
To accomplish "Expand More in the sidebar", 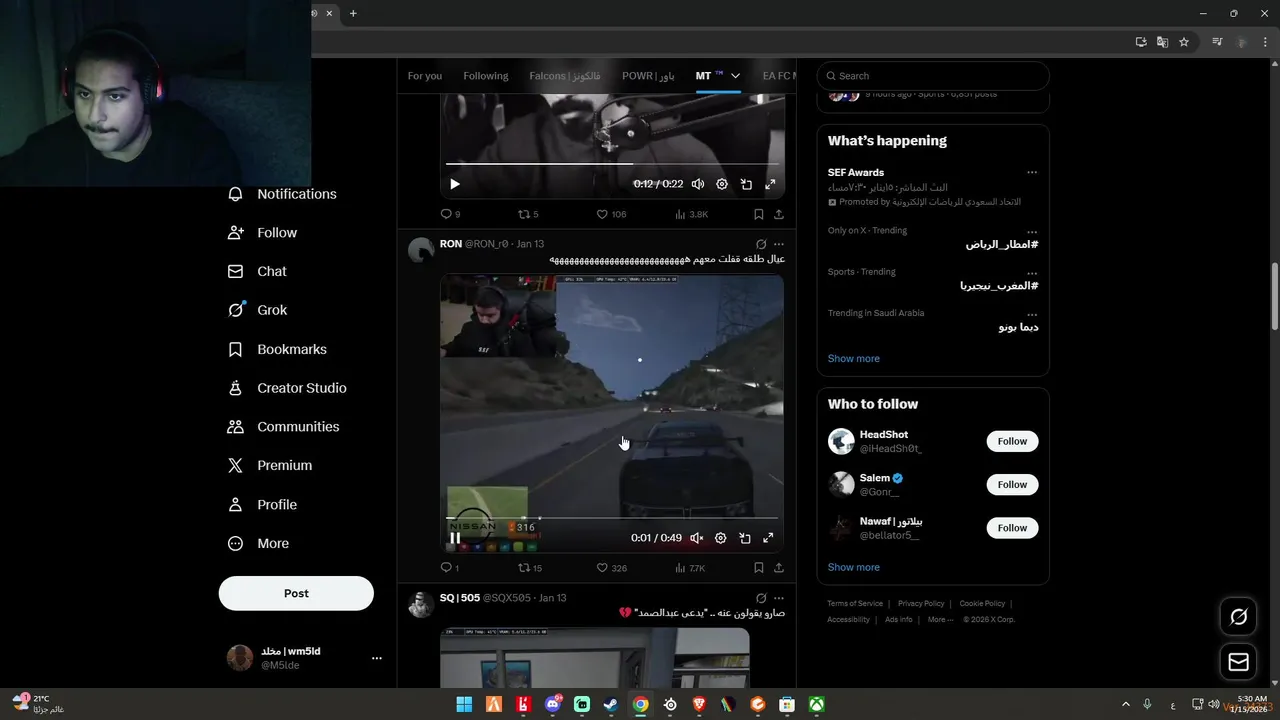I will pos(258,543).
